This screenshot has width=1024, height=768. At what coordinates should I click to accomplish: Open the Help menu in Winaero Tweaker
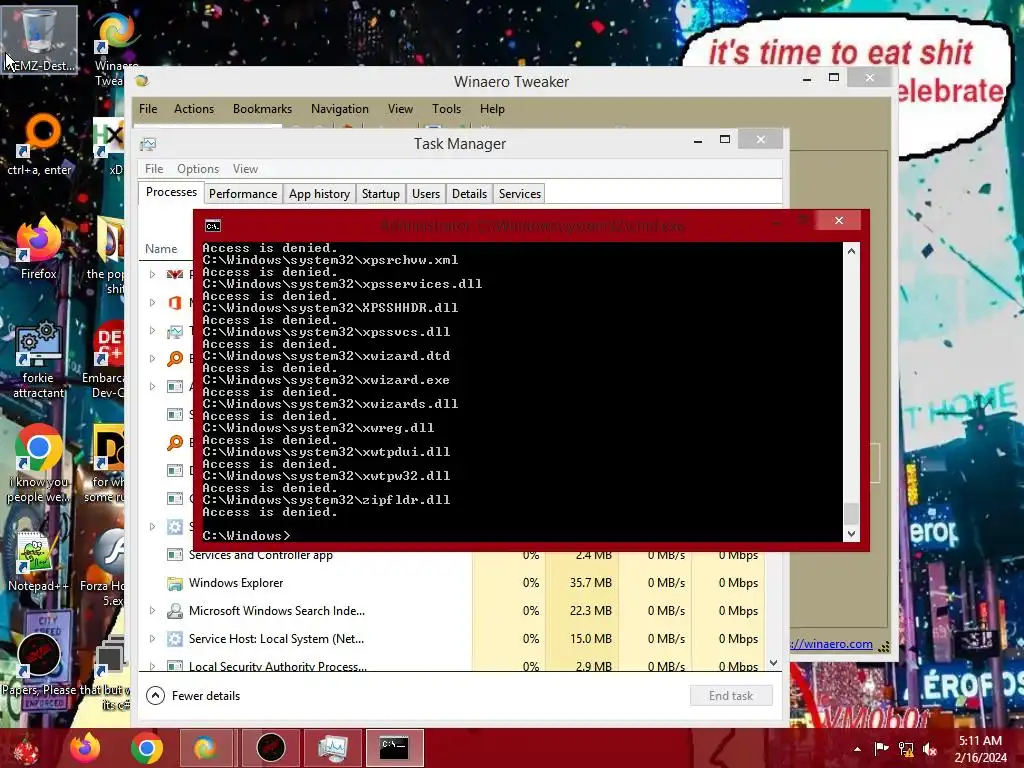pyautogui.click(x=492, y=109)
